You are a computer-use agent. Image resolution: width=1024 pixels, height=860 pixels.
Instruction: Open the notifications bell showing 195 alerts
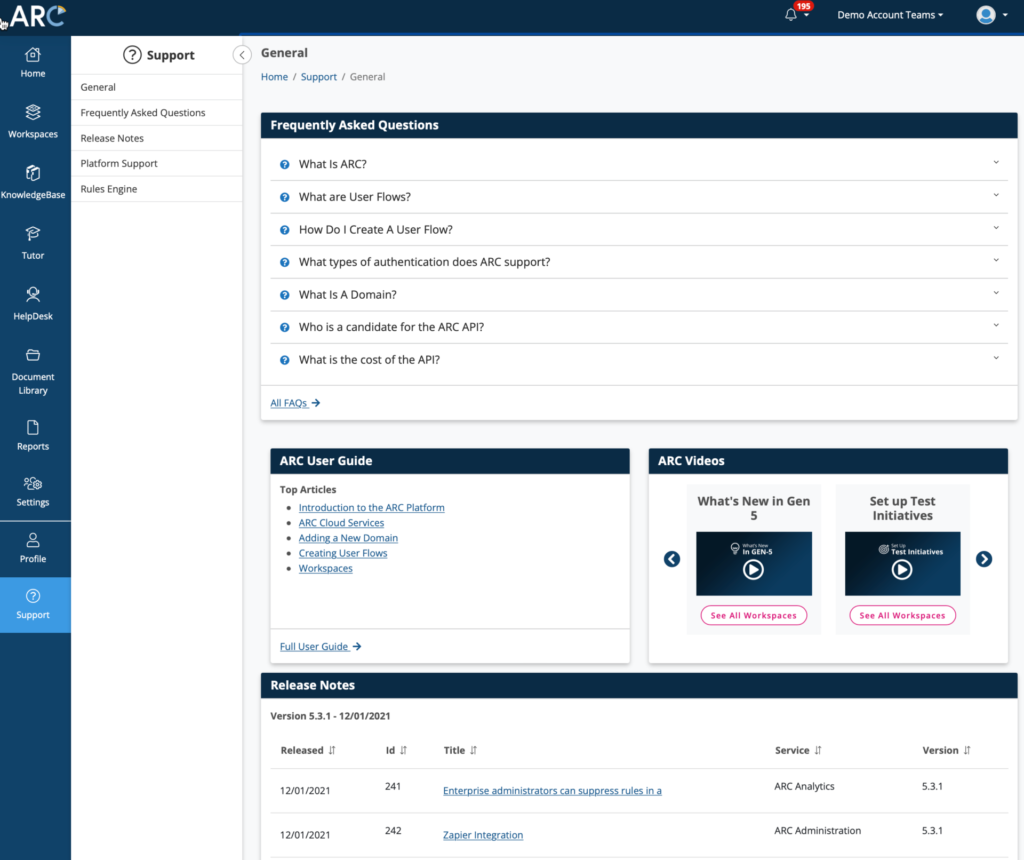(x=790, y=15)
